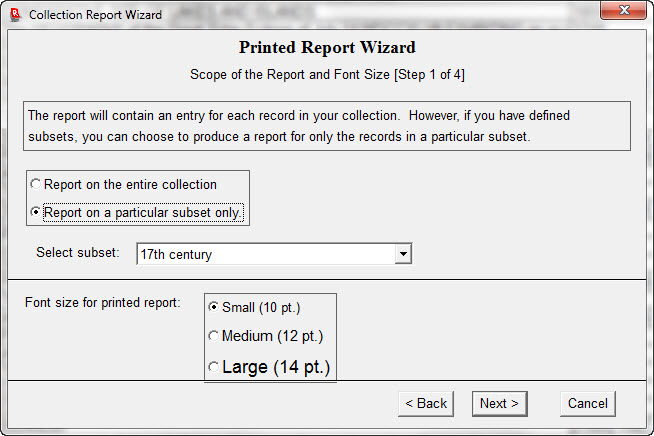Cancel the report wizard
Screen dimensions: 654x436
click(587, 403)
